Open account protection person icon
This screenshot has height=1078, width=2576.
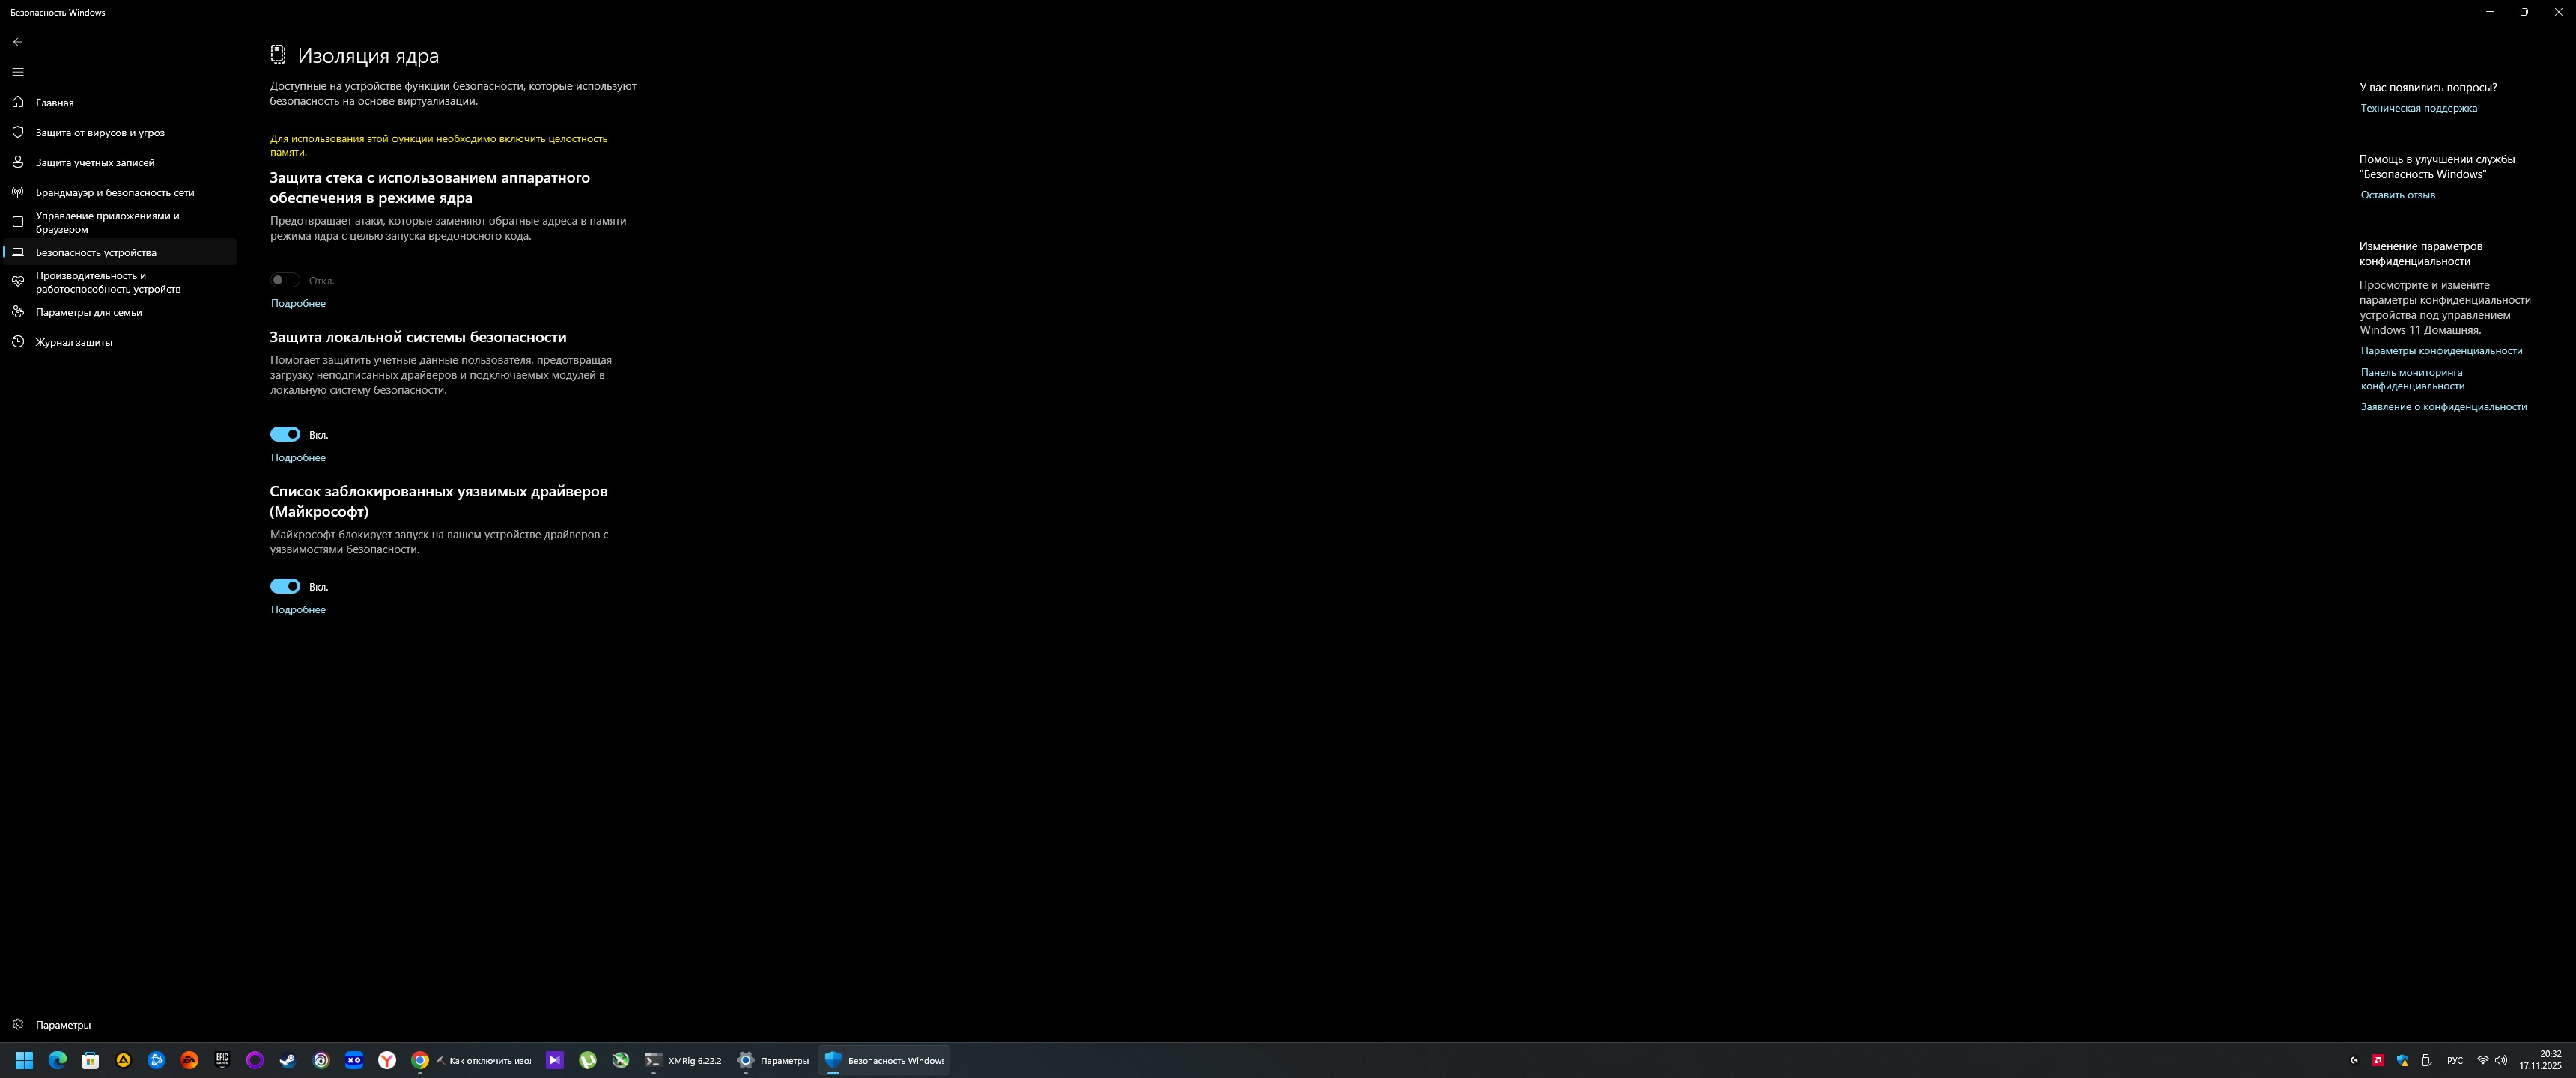pos(18,162)
